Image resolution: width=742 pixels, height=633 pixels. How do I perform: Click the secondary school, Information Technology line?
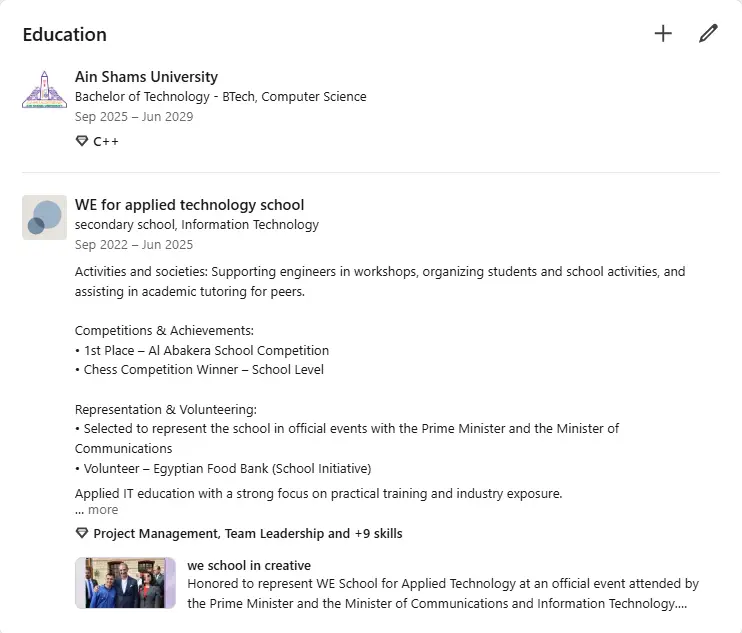pyautogui.click(x=197, y=225)
